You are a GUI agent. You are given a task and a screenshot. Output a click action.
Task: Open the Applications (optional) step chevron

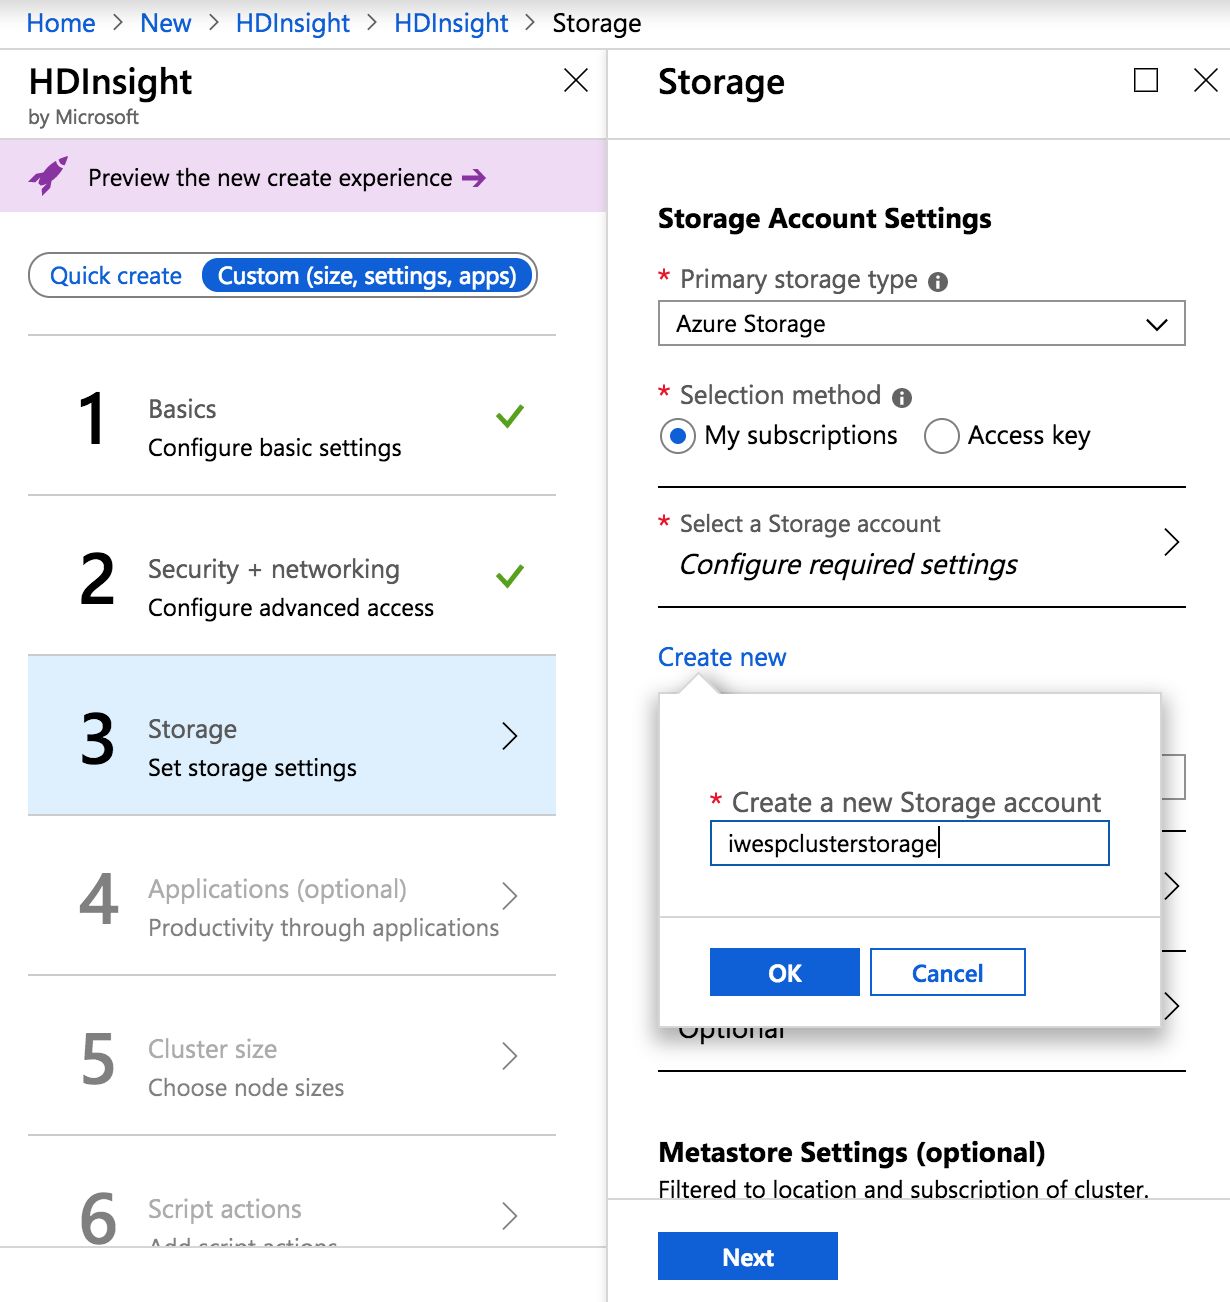point(510,895)
